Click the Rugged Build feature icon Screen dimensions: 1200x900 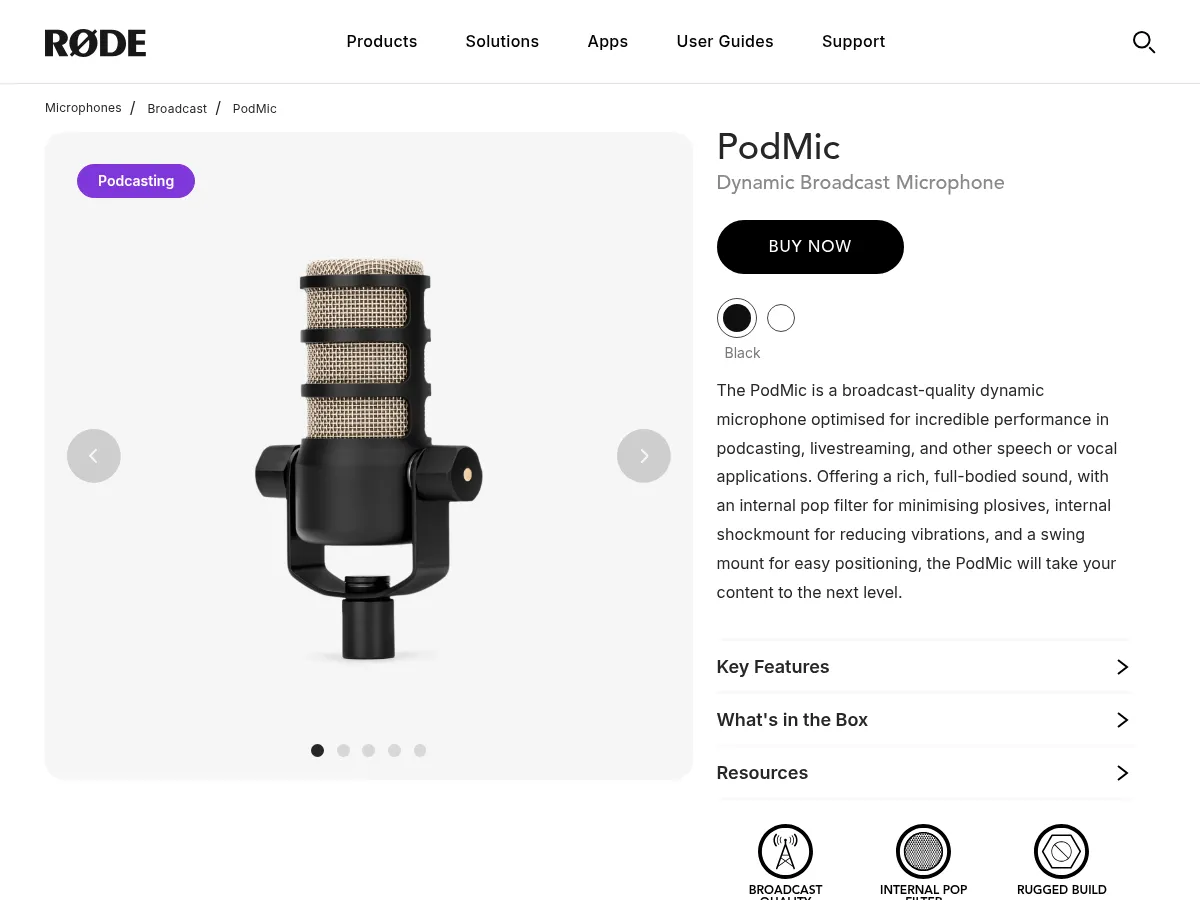click(1061, 851)
